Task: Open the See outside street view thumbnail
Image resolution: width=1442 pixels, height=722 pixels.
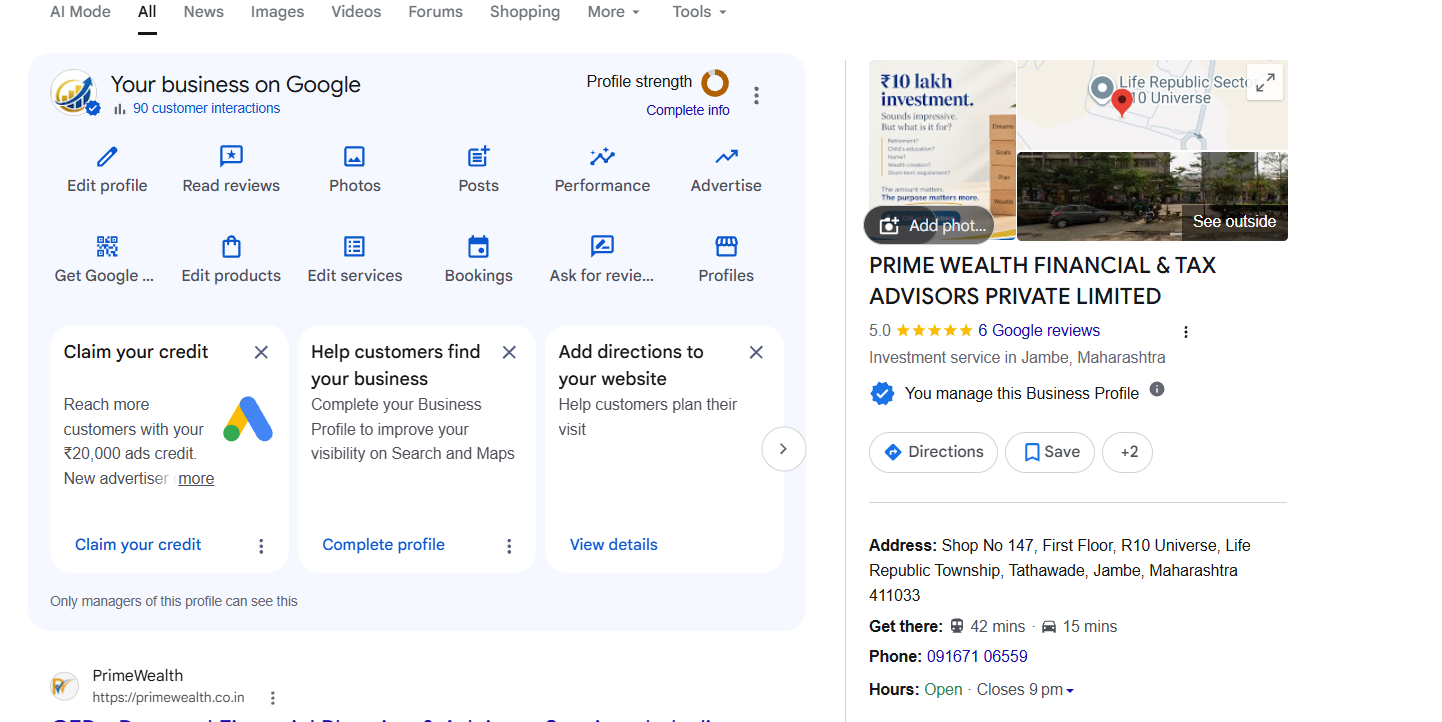Action: click(1152, 196)
